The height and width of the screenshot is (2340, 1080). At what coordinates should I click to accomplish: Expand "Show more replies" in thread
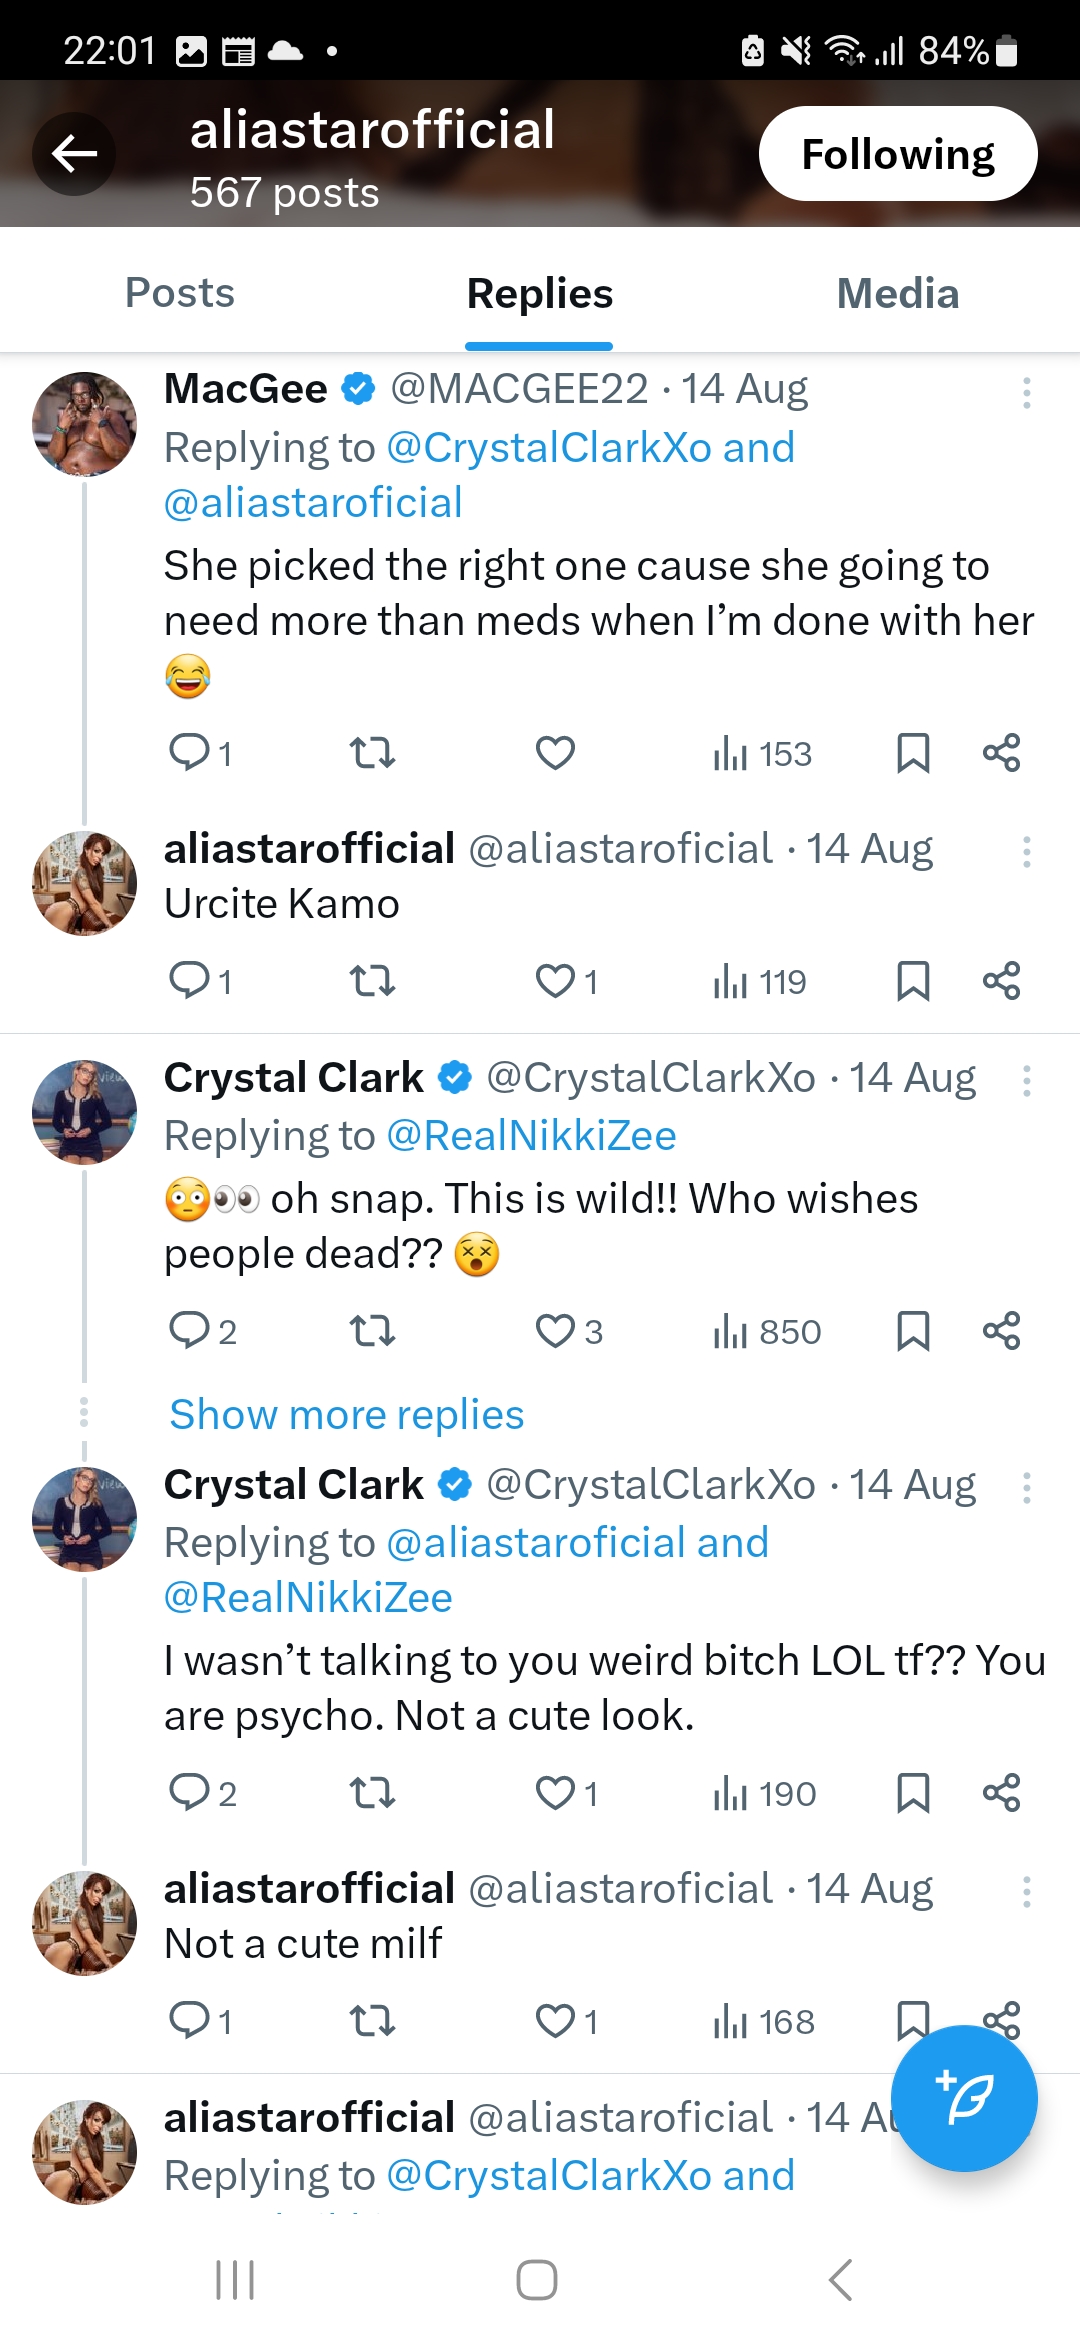(346, 1415)
